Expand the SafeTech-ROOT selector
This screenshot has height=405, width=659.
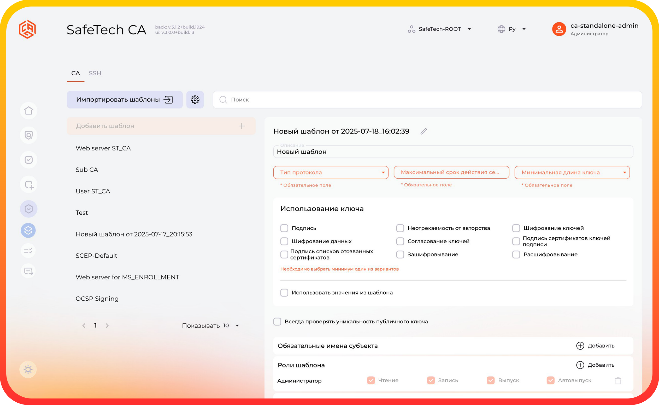pos(442,29)
